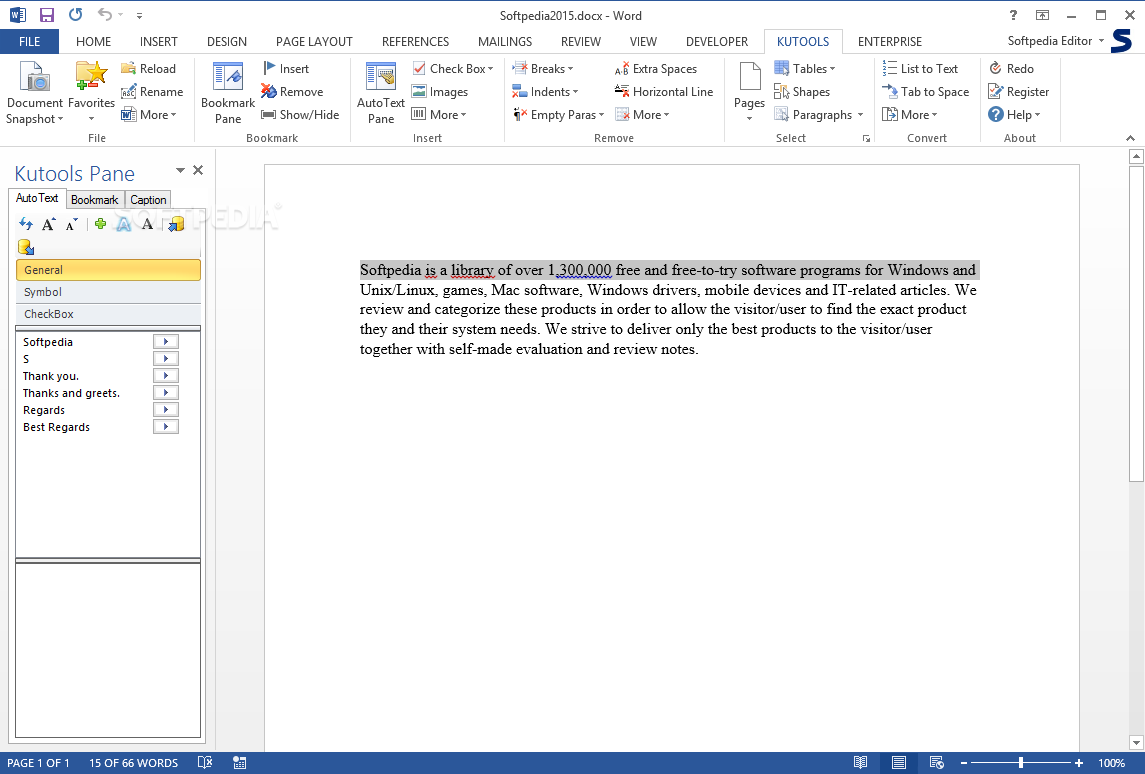Click the Images insert button
The width and height of the screenshot is (1145, 774).
pos(440,92)
